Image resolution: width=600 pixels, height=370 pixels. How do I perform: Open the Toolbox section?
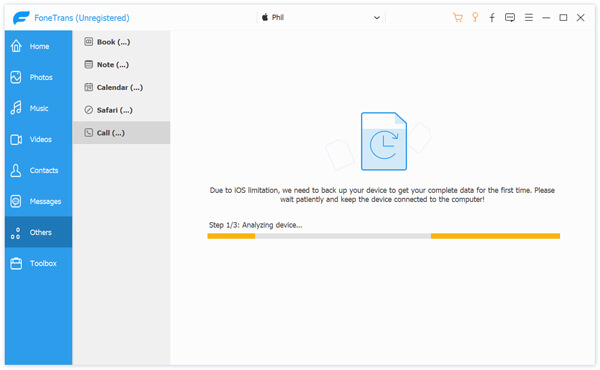point(38,263)
